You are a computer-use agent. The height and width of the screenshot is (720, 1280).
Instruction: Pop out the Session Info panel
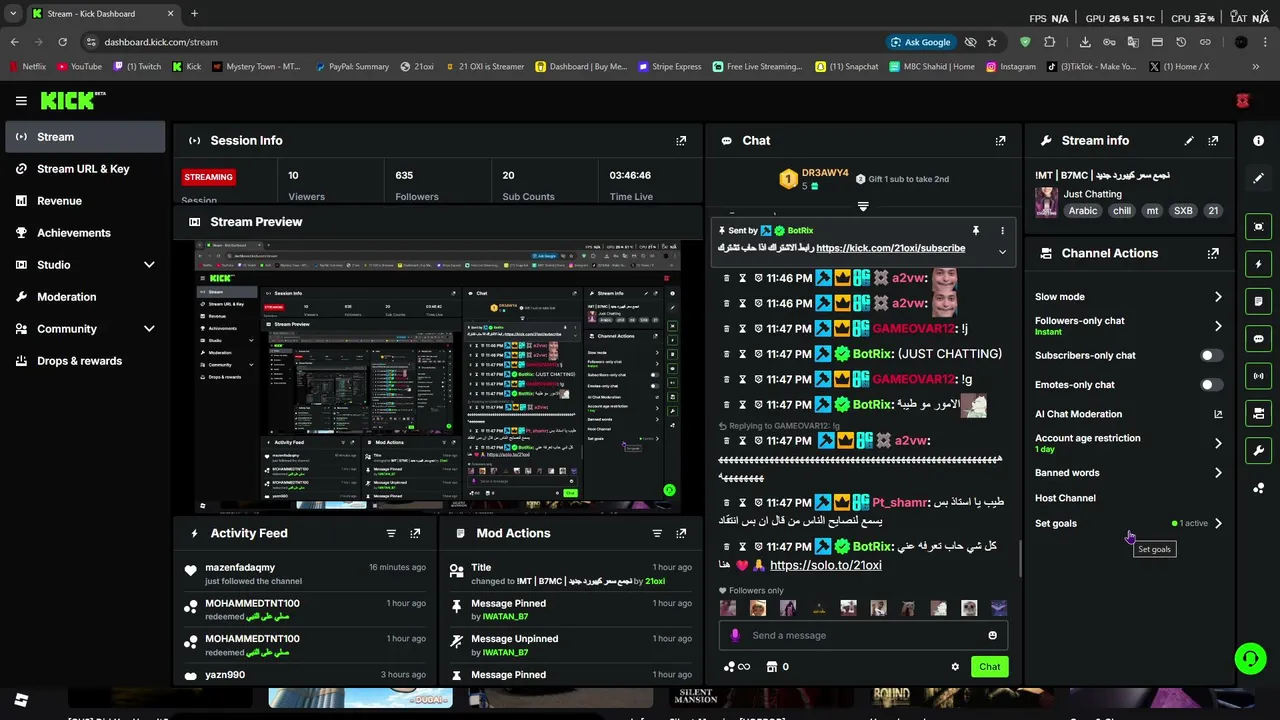pyautogui.click(x=681, y=141)
